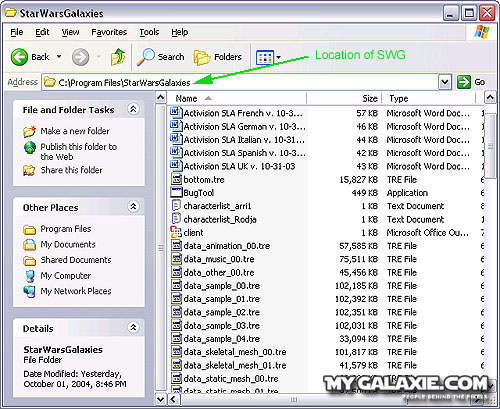Select data_skeletal_mesh_00.tre file name

click(235, 352)
